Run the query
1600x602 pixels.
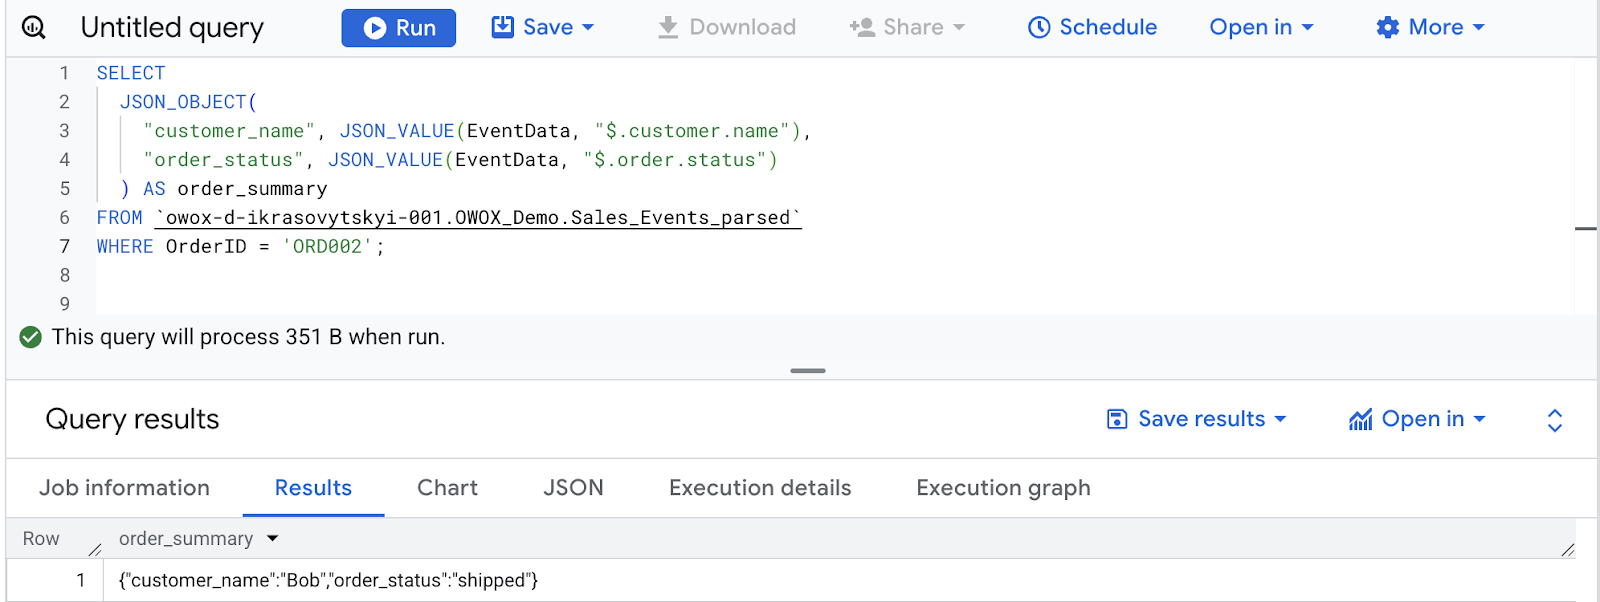[398, 28]
